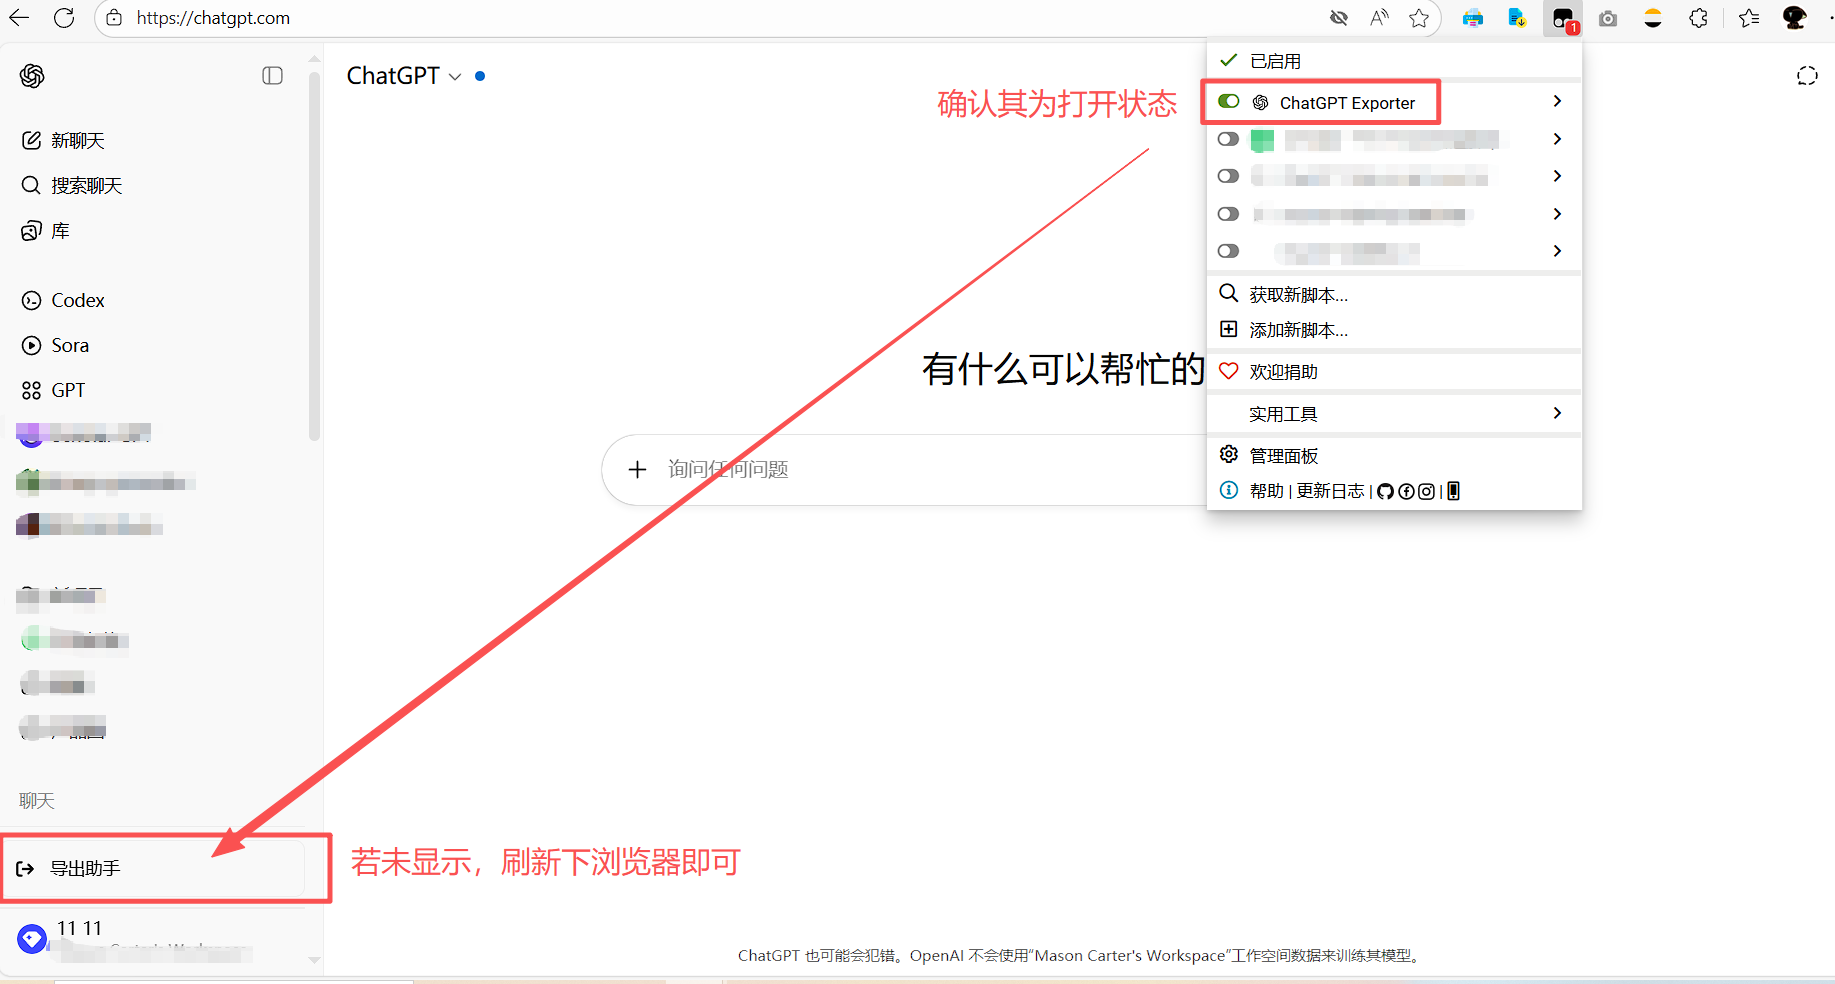Enable the last disabled script toggle
The width and height of the screenshot is (1835, 984).
click(1229, 251)
